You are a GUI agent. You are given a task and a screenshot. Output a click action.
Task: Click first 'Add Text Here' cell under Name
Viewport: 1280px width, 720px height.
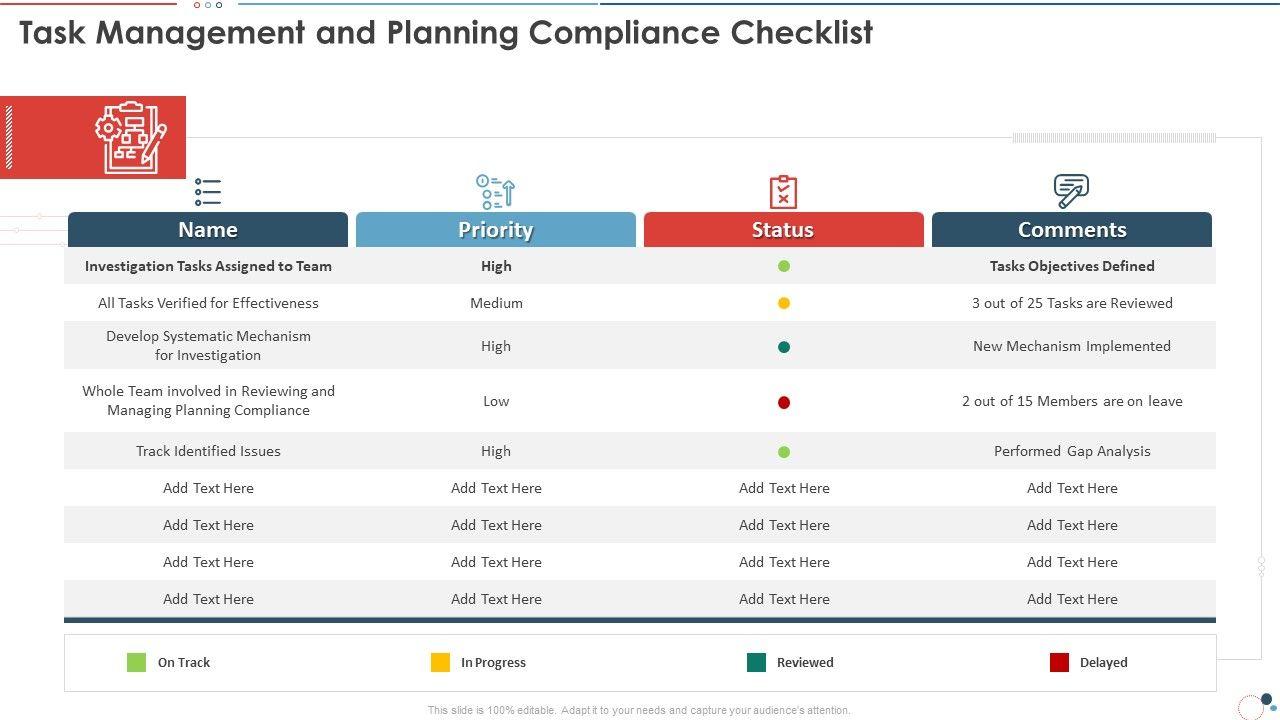208,488
